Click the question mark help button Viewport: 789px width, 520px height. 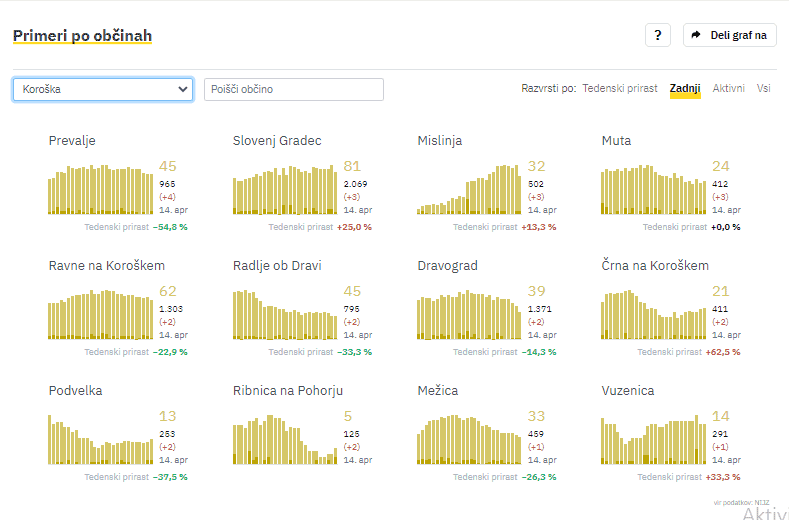(657, 35)
